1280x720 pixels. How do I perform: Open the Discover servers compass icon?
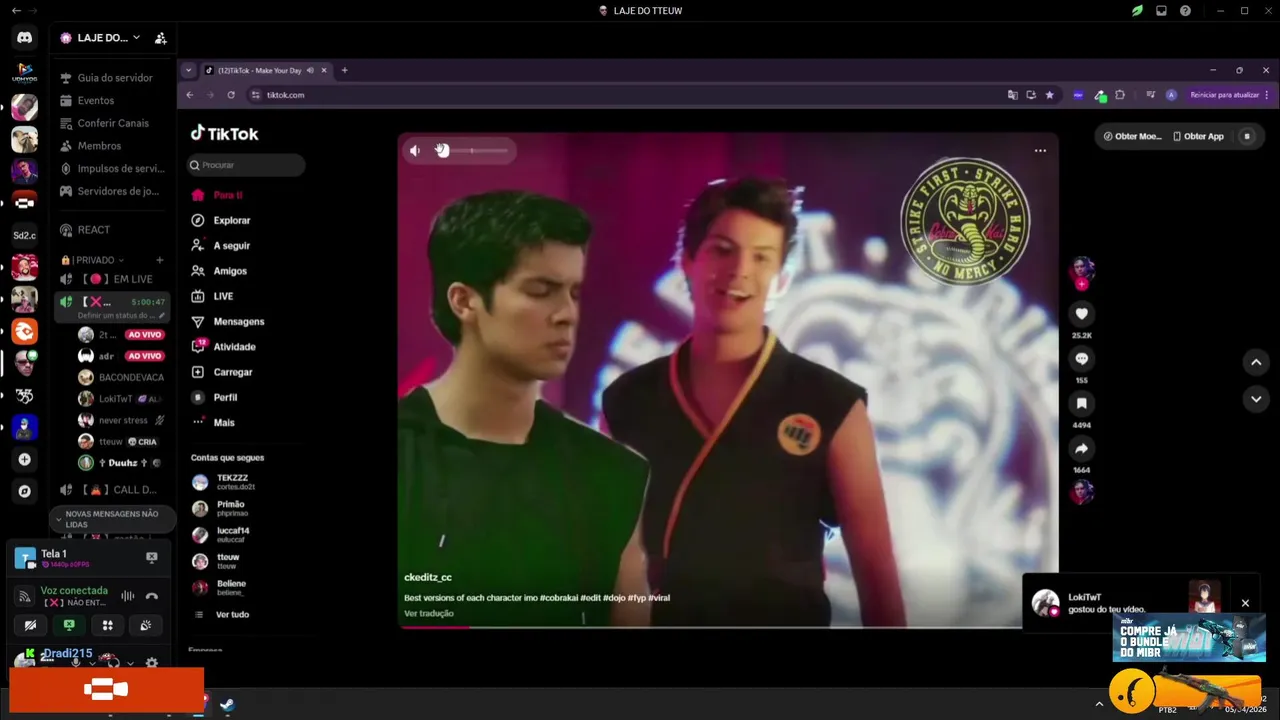(x=25, y=491)
